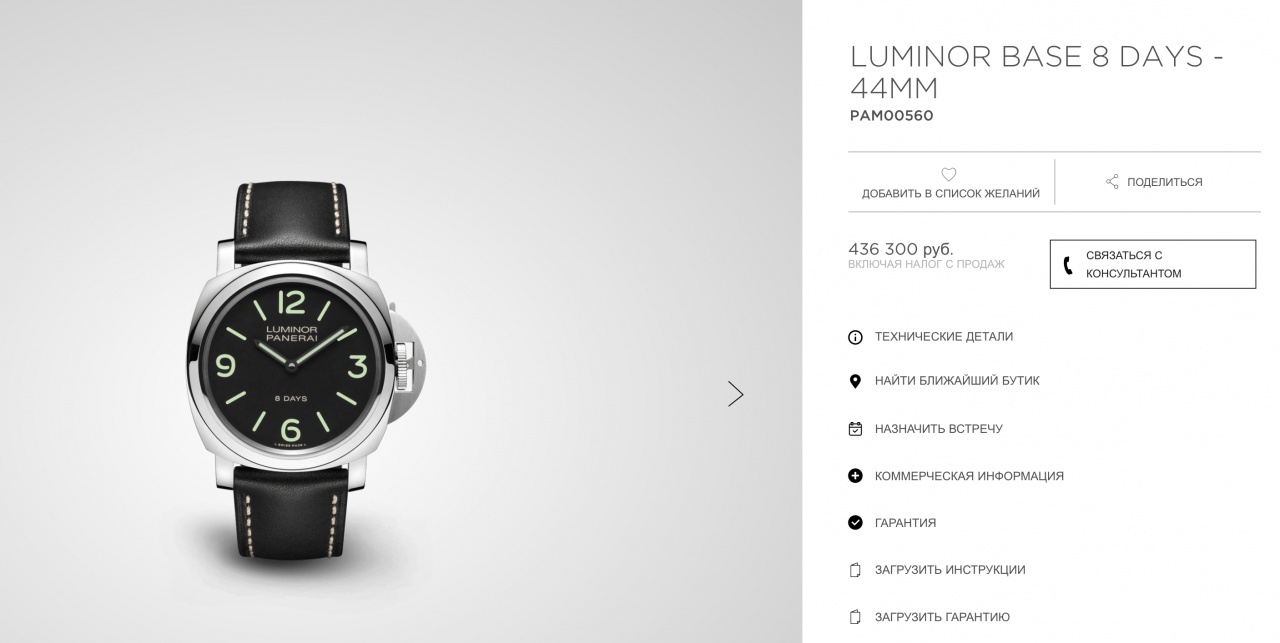Click Добавить в список желаний link
The height and width of the screenshot is (643, 1280).
coord(951,194)
